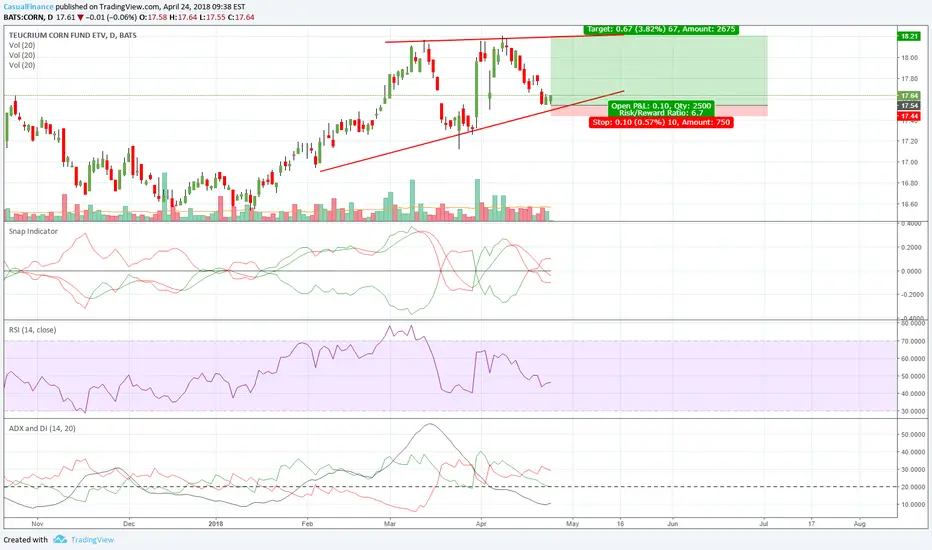Click the 18.00 price axis label

tap(909, 58)
